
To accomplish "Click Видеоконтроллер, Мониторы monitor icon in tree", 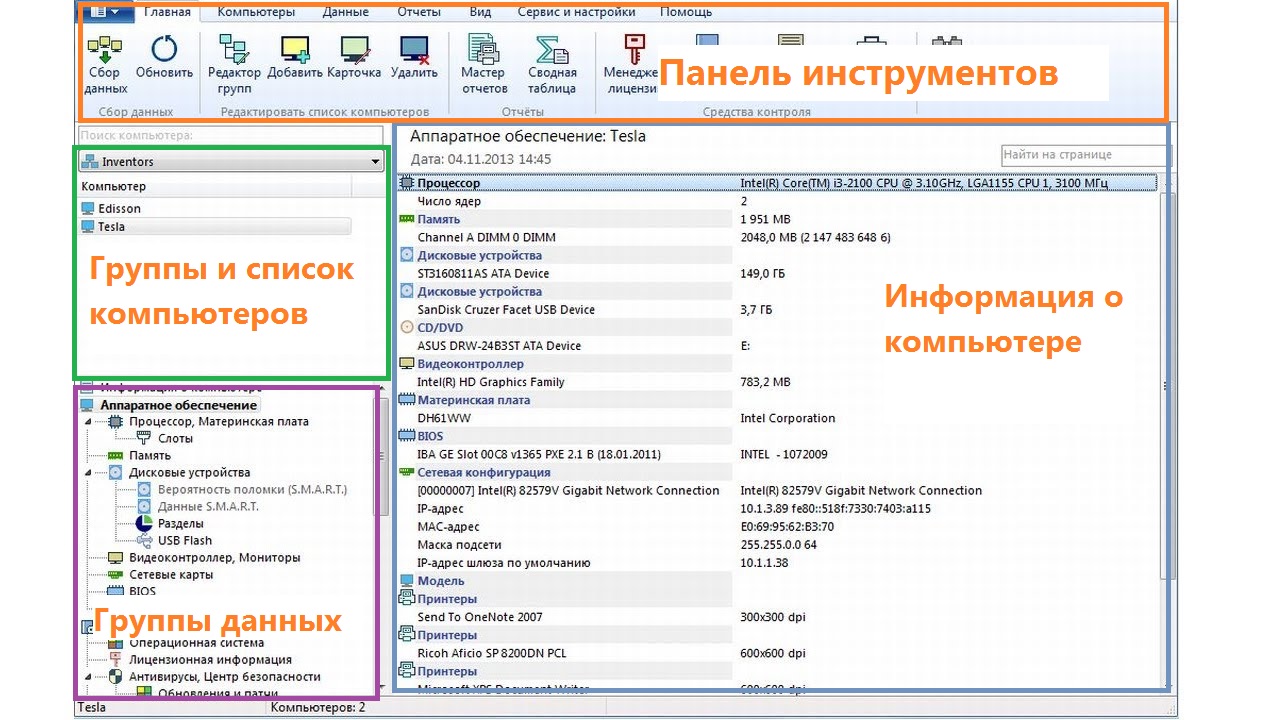I will pos(115,558).
